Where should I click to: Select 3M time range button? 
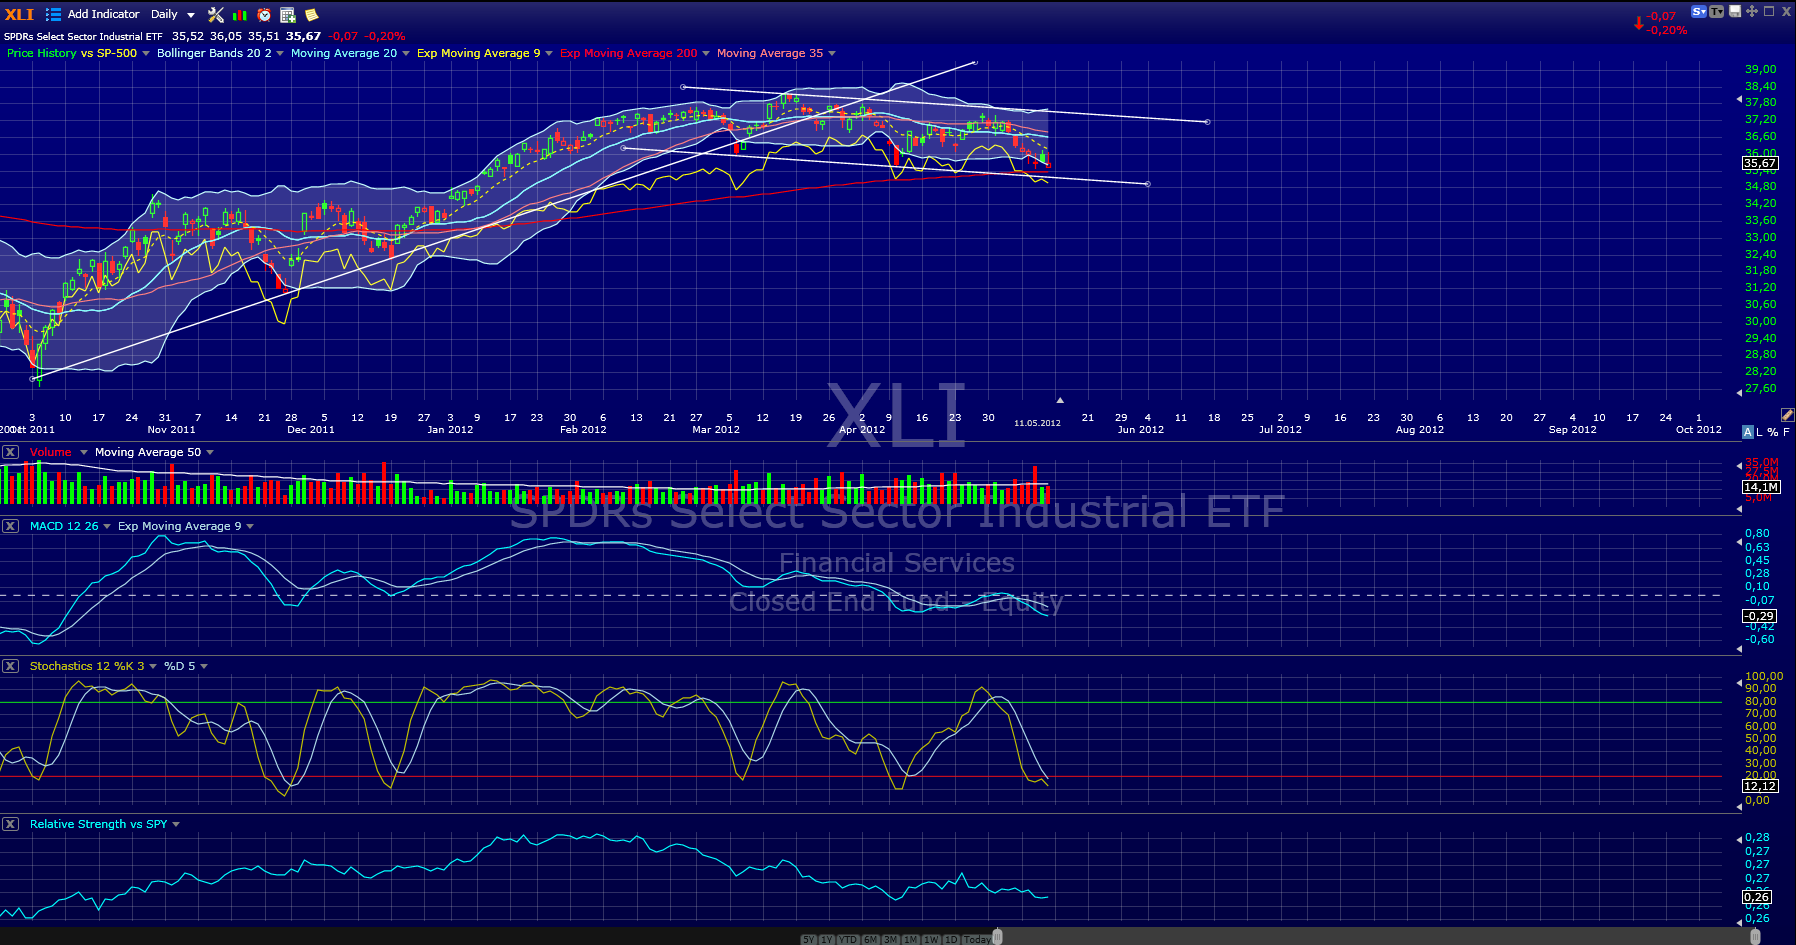[x=891, y=940]
